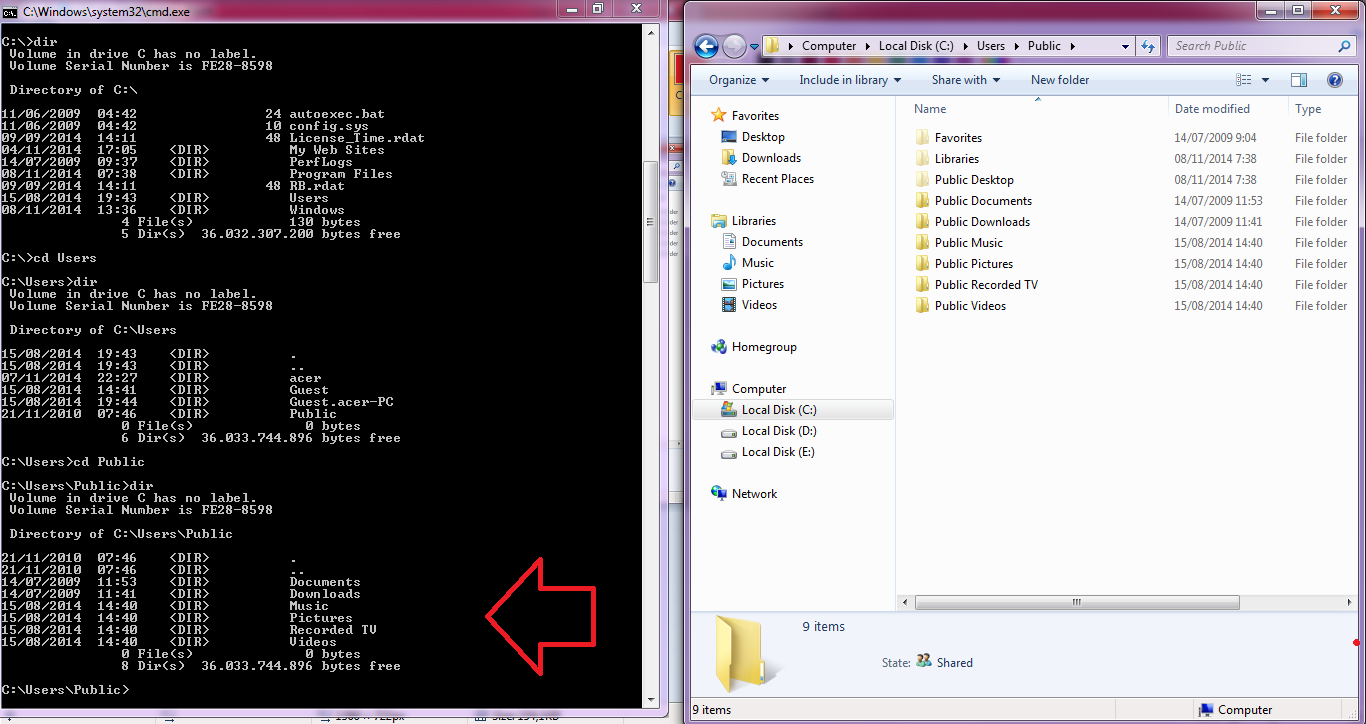Open the view options dropdown arrow
The height and width of the screenshot is (724, 1366).
click(x=1265, y=80)
